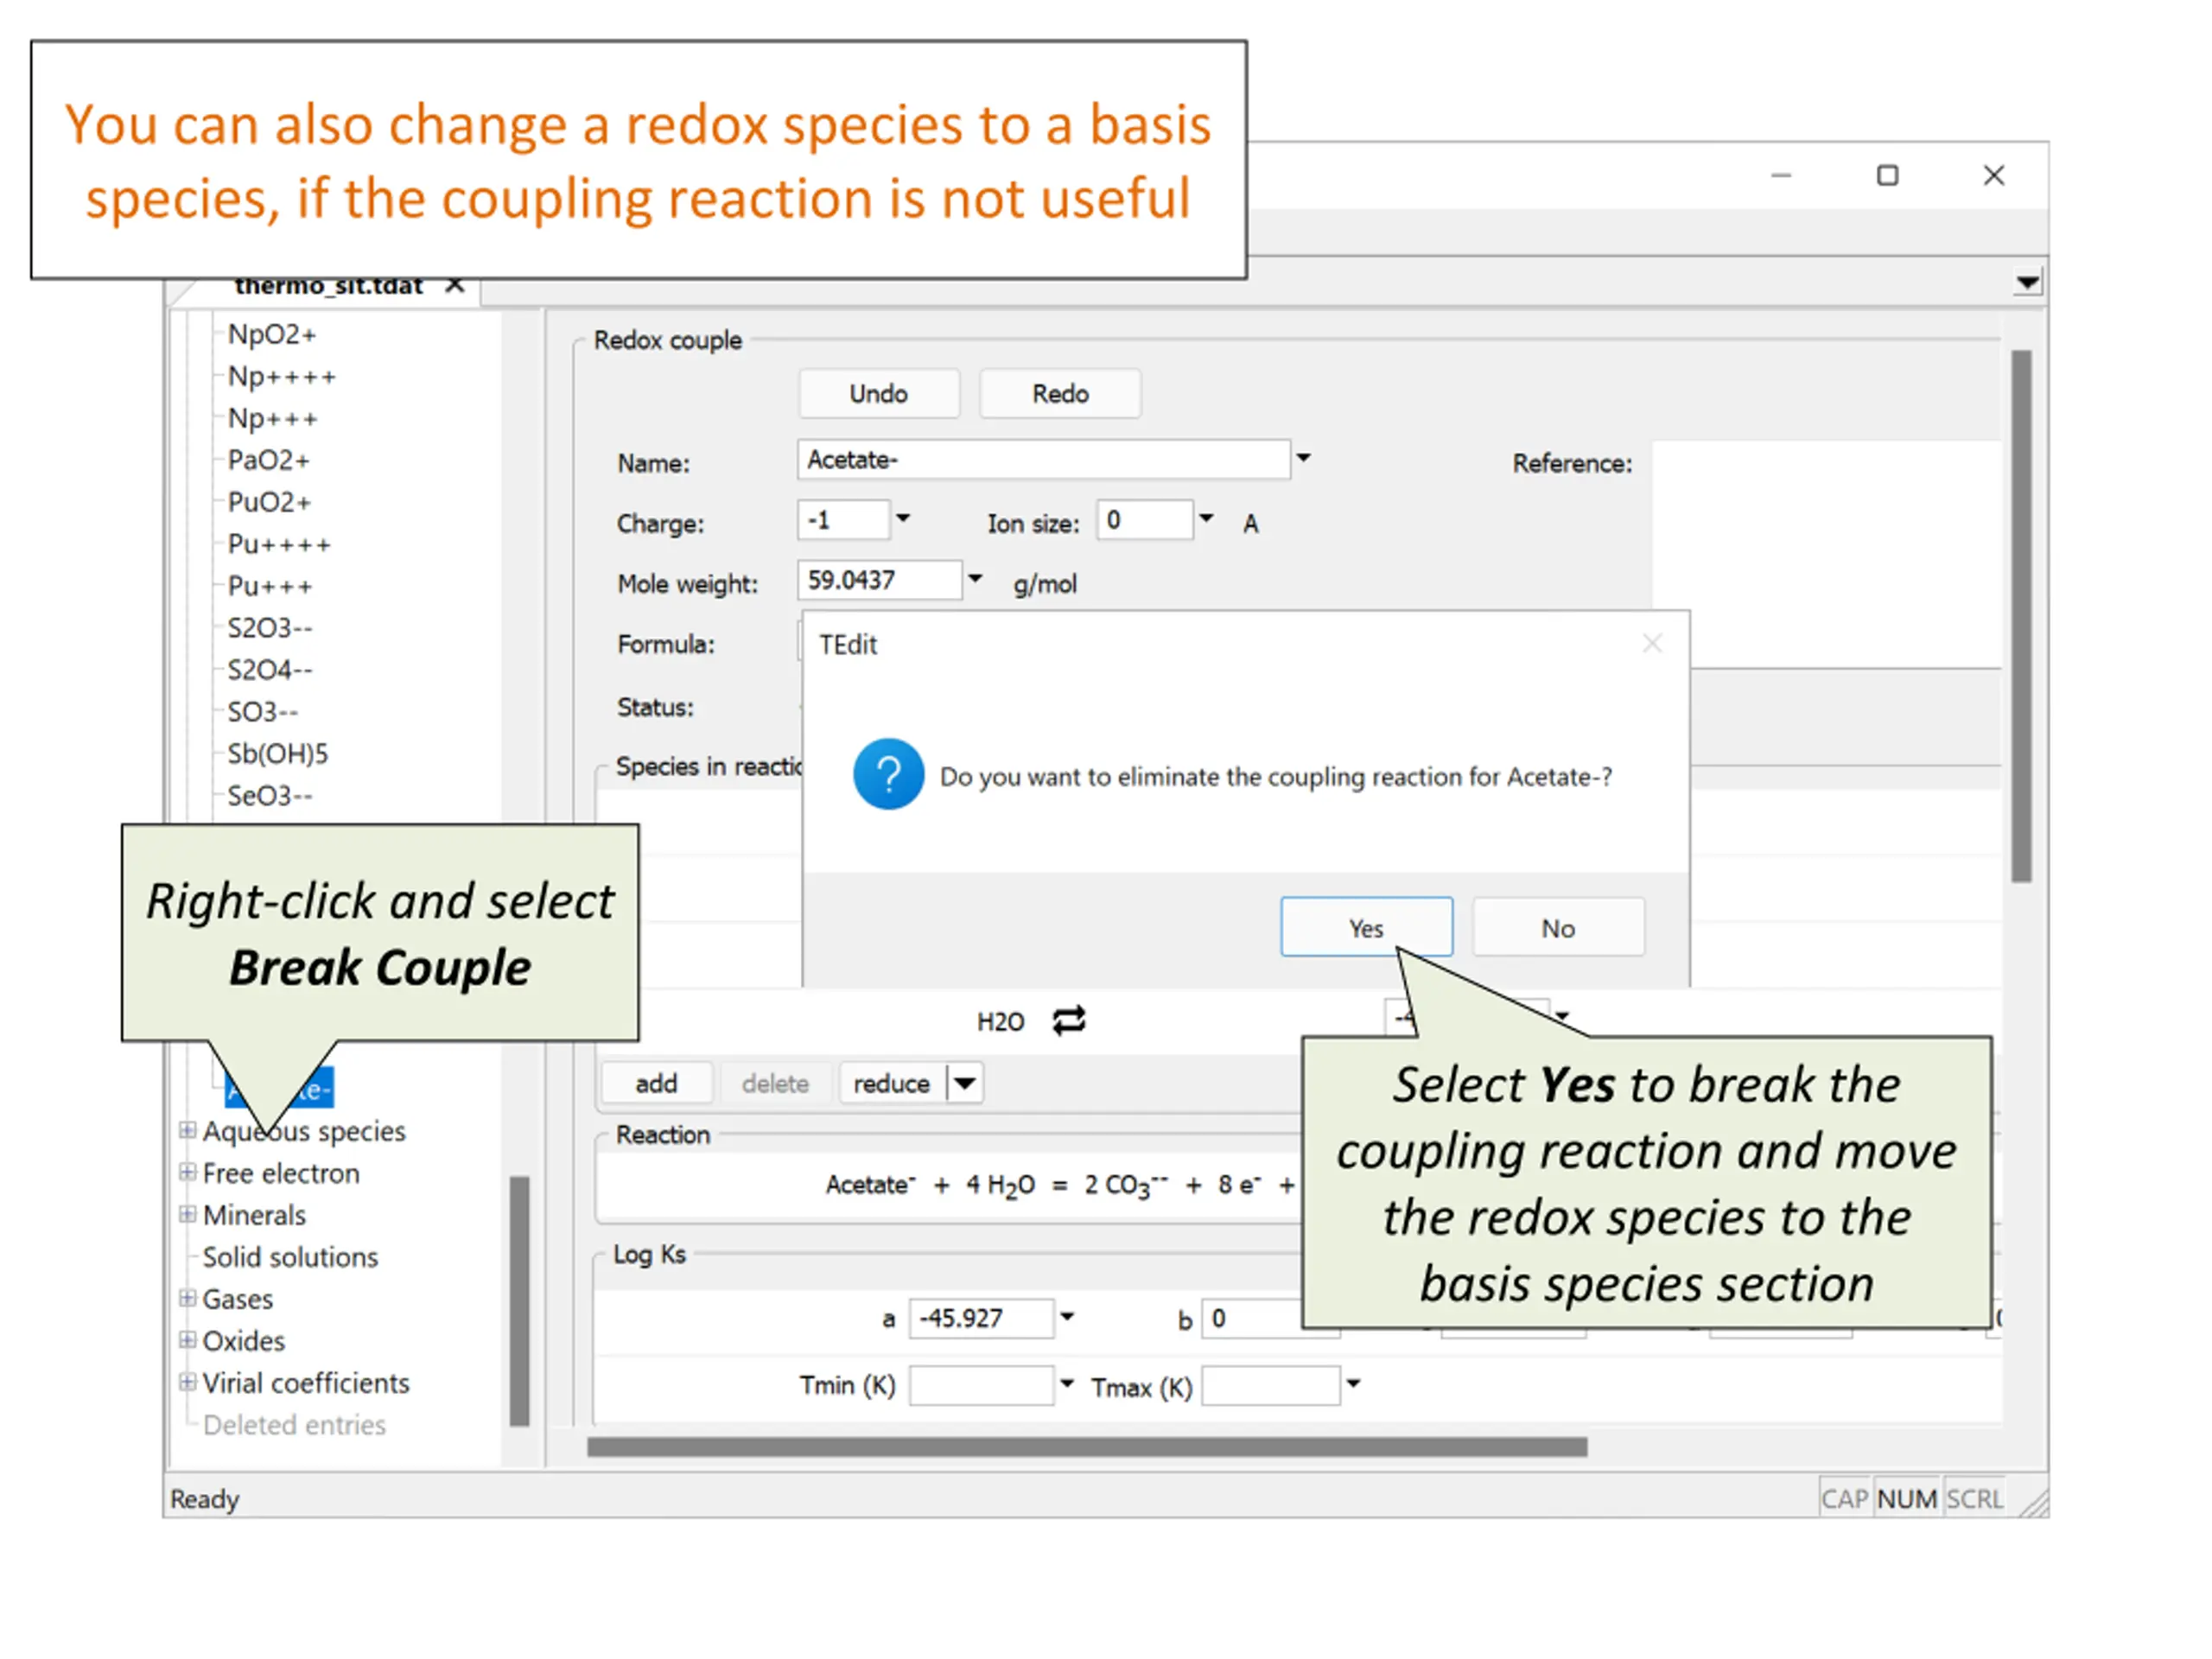Screen dimensions: 2212x1659
Task: Select Np+++ in the species tree
Action: coord(273,418)
